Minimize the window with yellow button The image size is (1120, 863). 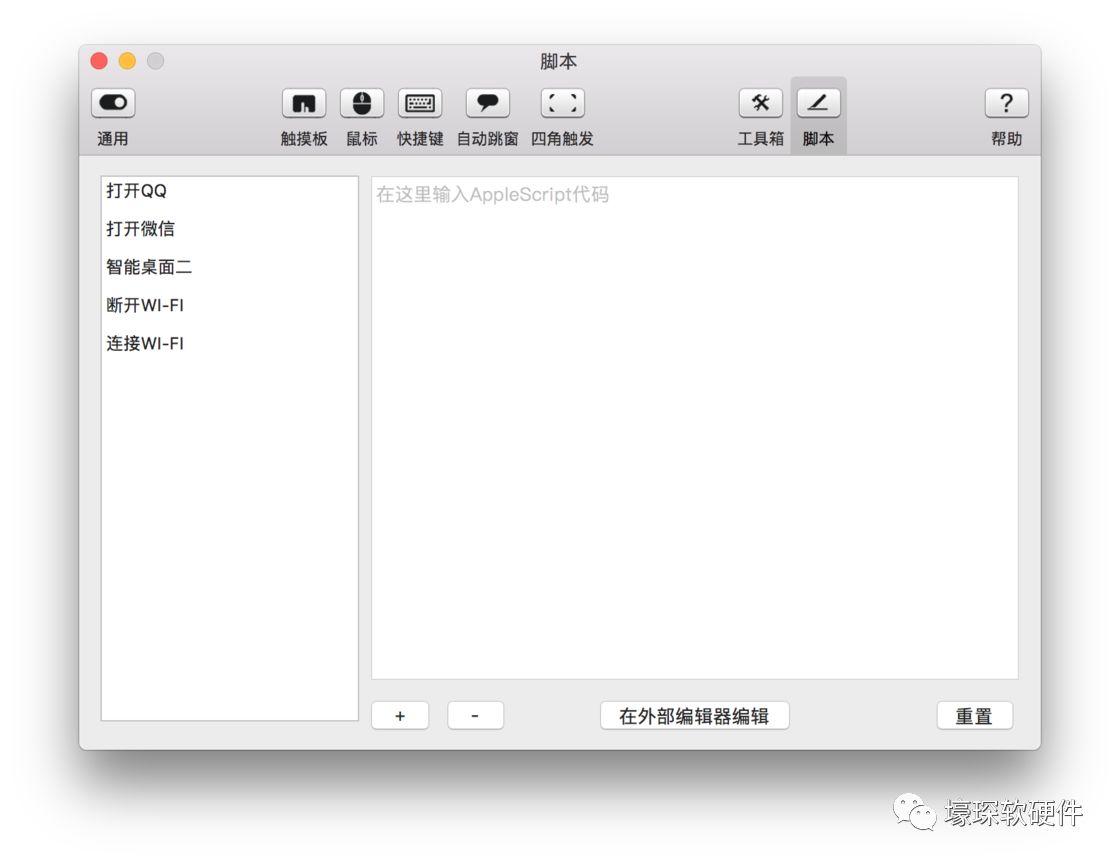click(127, 61)
